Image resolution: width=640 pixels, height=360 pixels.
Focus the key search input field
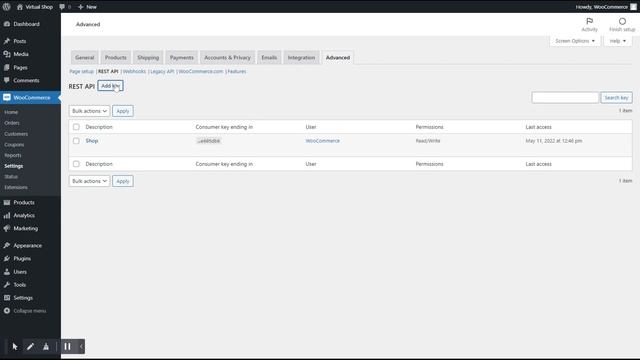tap(565, 98)
